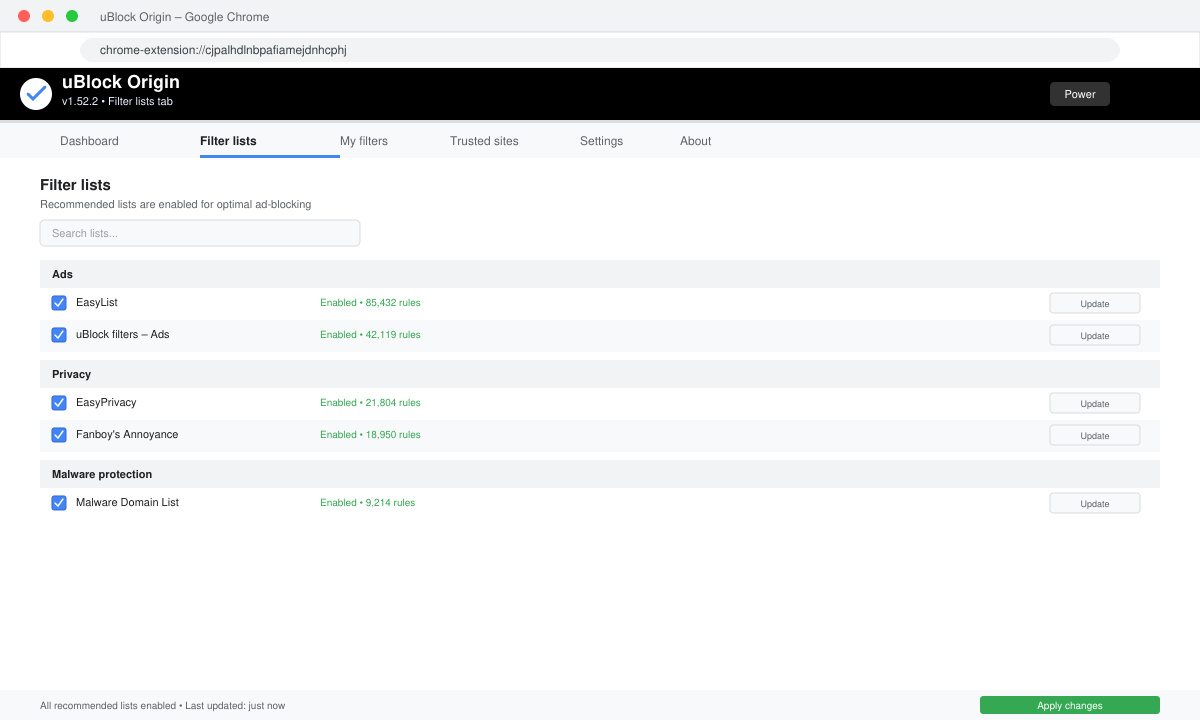
Task: Select the Filter lists tab
Action: coord(228,141)
